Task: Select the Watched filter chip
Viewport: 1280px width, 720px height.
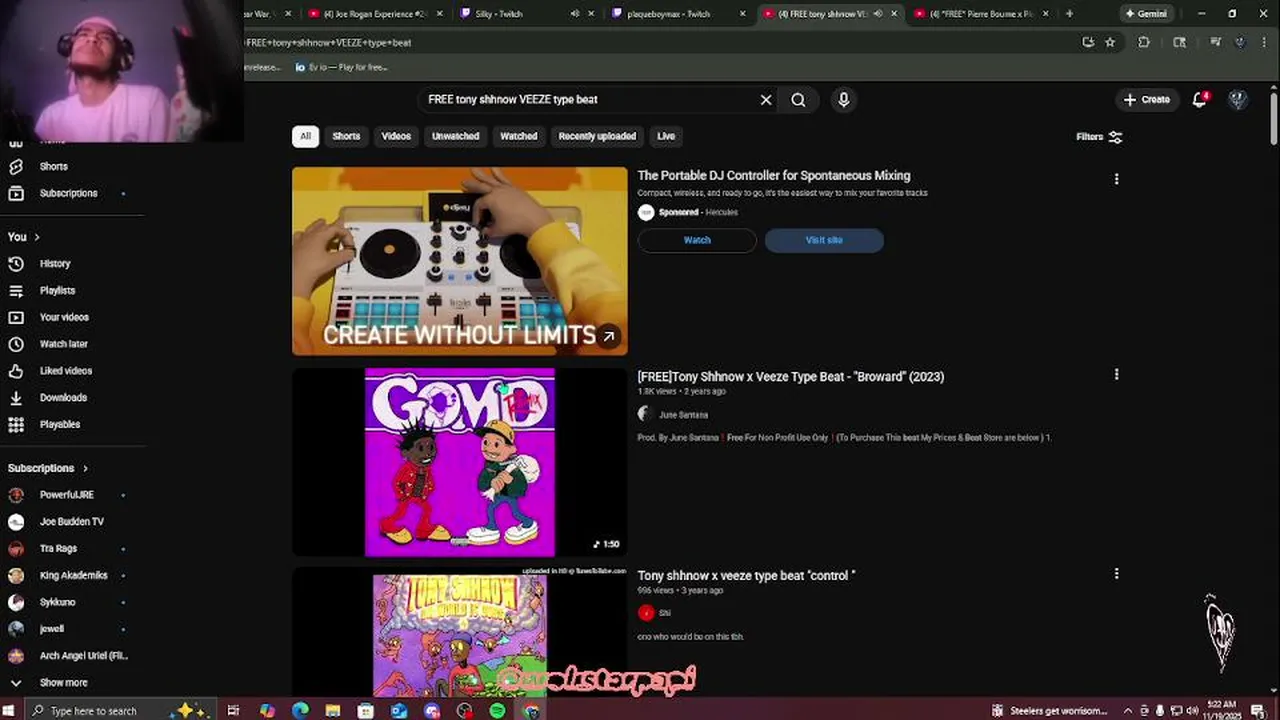Action: pyautogui.click(x=518, y=136)
